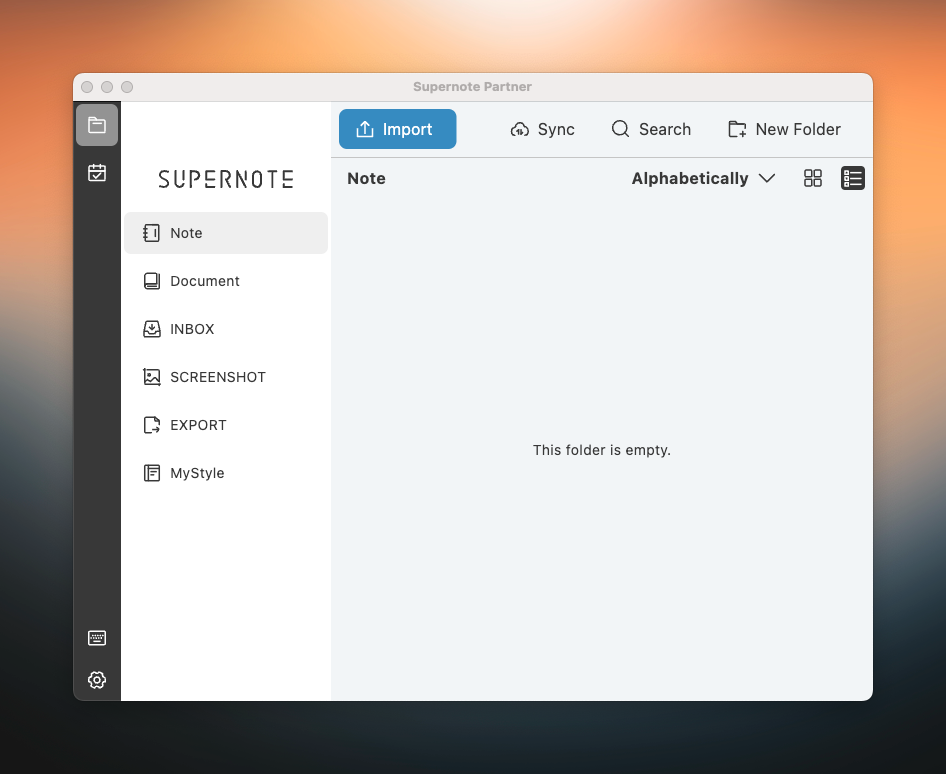
Task: Open the keyboard icon in dark sidebar
Action: point(97,638)
